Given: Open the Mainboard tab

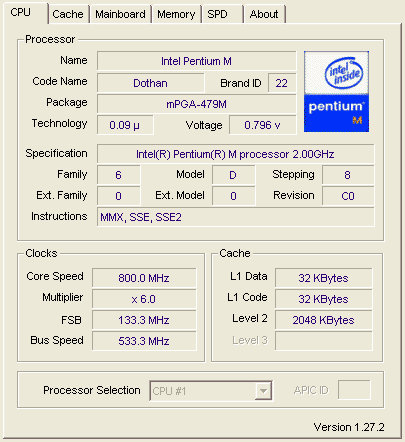Looking at the screenshot, I should (x=120, y=14).
